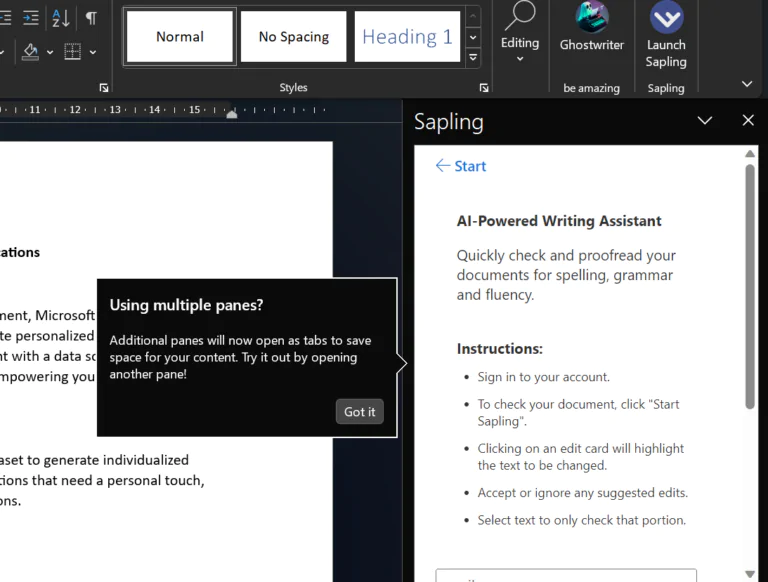Click Sapling pane scrollbar down arrow

[x=749, y=574]
